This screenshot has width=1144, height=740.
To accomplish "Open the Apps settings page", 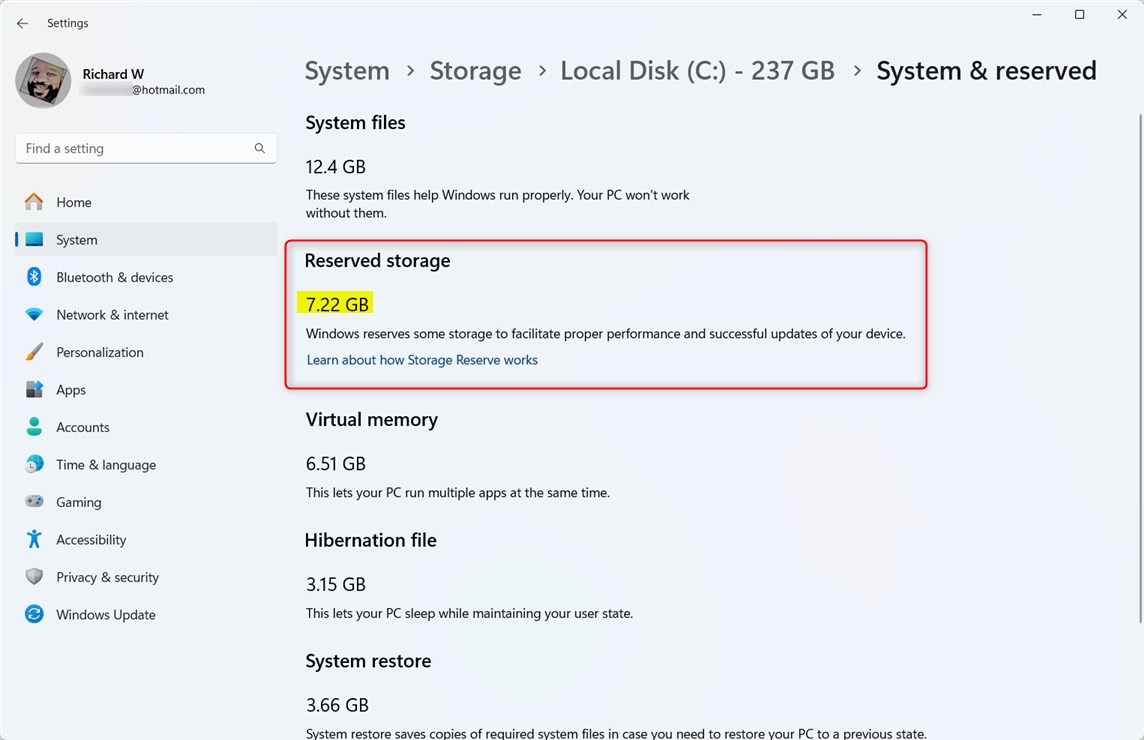I will pos(71,389).
